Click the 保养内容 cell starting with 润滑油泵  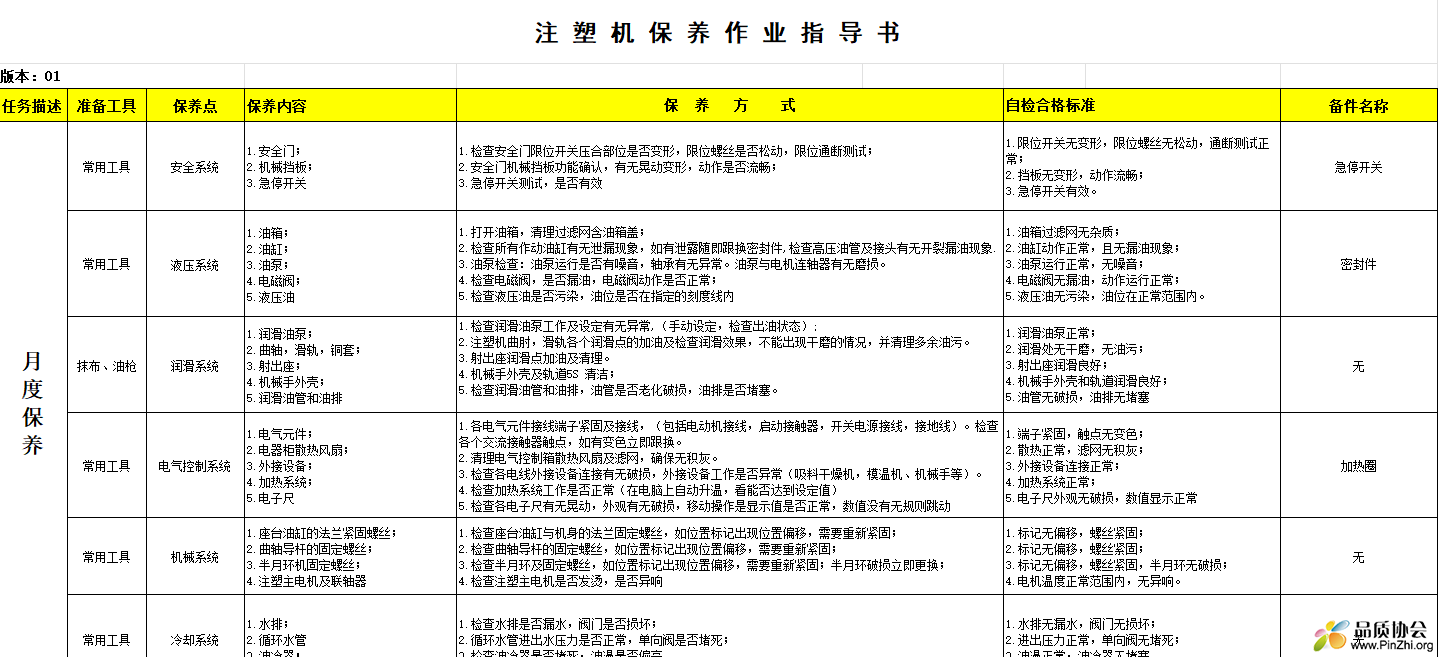350,365
